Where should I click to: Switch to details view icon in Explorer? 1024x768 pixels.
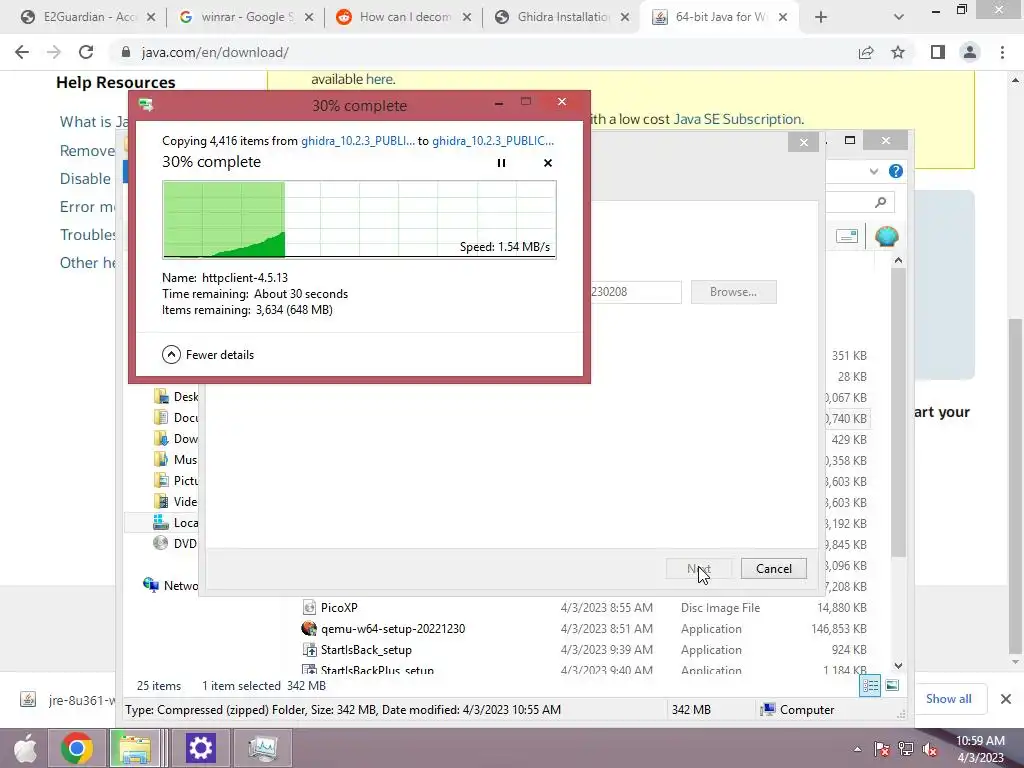tap(870, 686)
